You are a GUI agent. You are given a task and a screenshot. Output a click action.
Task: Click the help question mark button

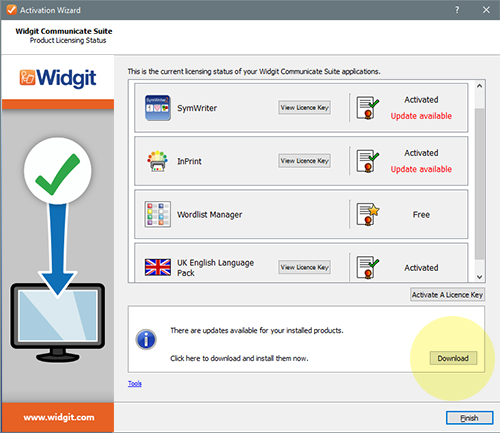pos(457,10)
